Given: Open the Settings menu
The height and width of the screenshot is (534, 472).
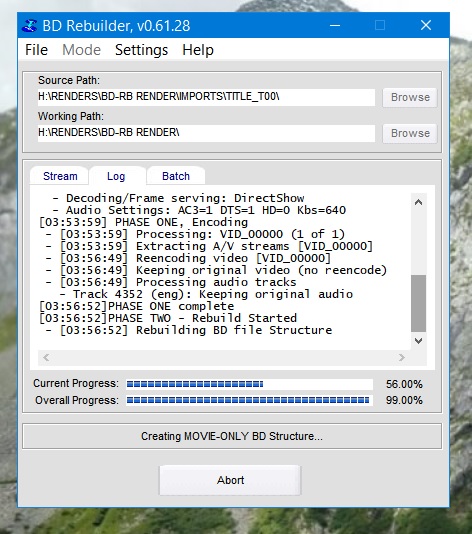Looking at the screenshot, I should pyautogui.click(x=141, y=50).
